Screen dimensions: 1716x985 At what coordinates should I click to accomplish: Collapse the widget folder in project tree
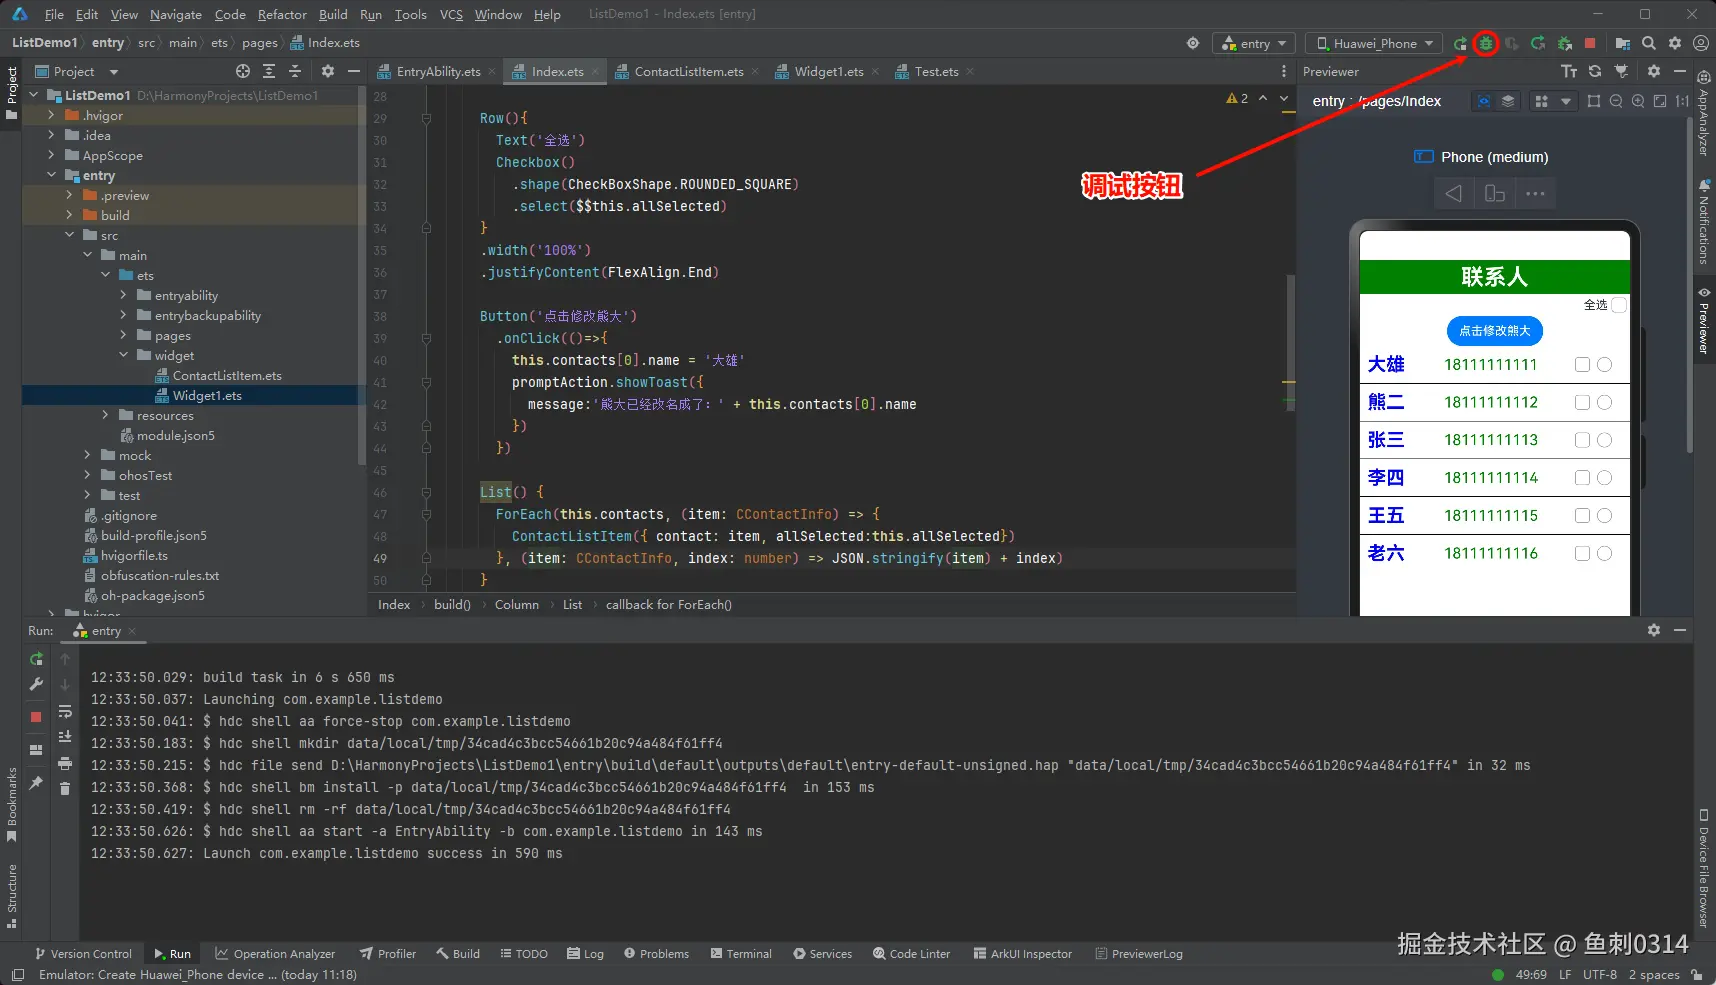click(x=124, y=355)
